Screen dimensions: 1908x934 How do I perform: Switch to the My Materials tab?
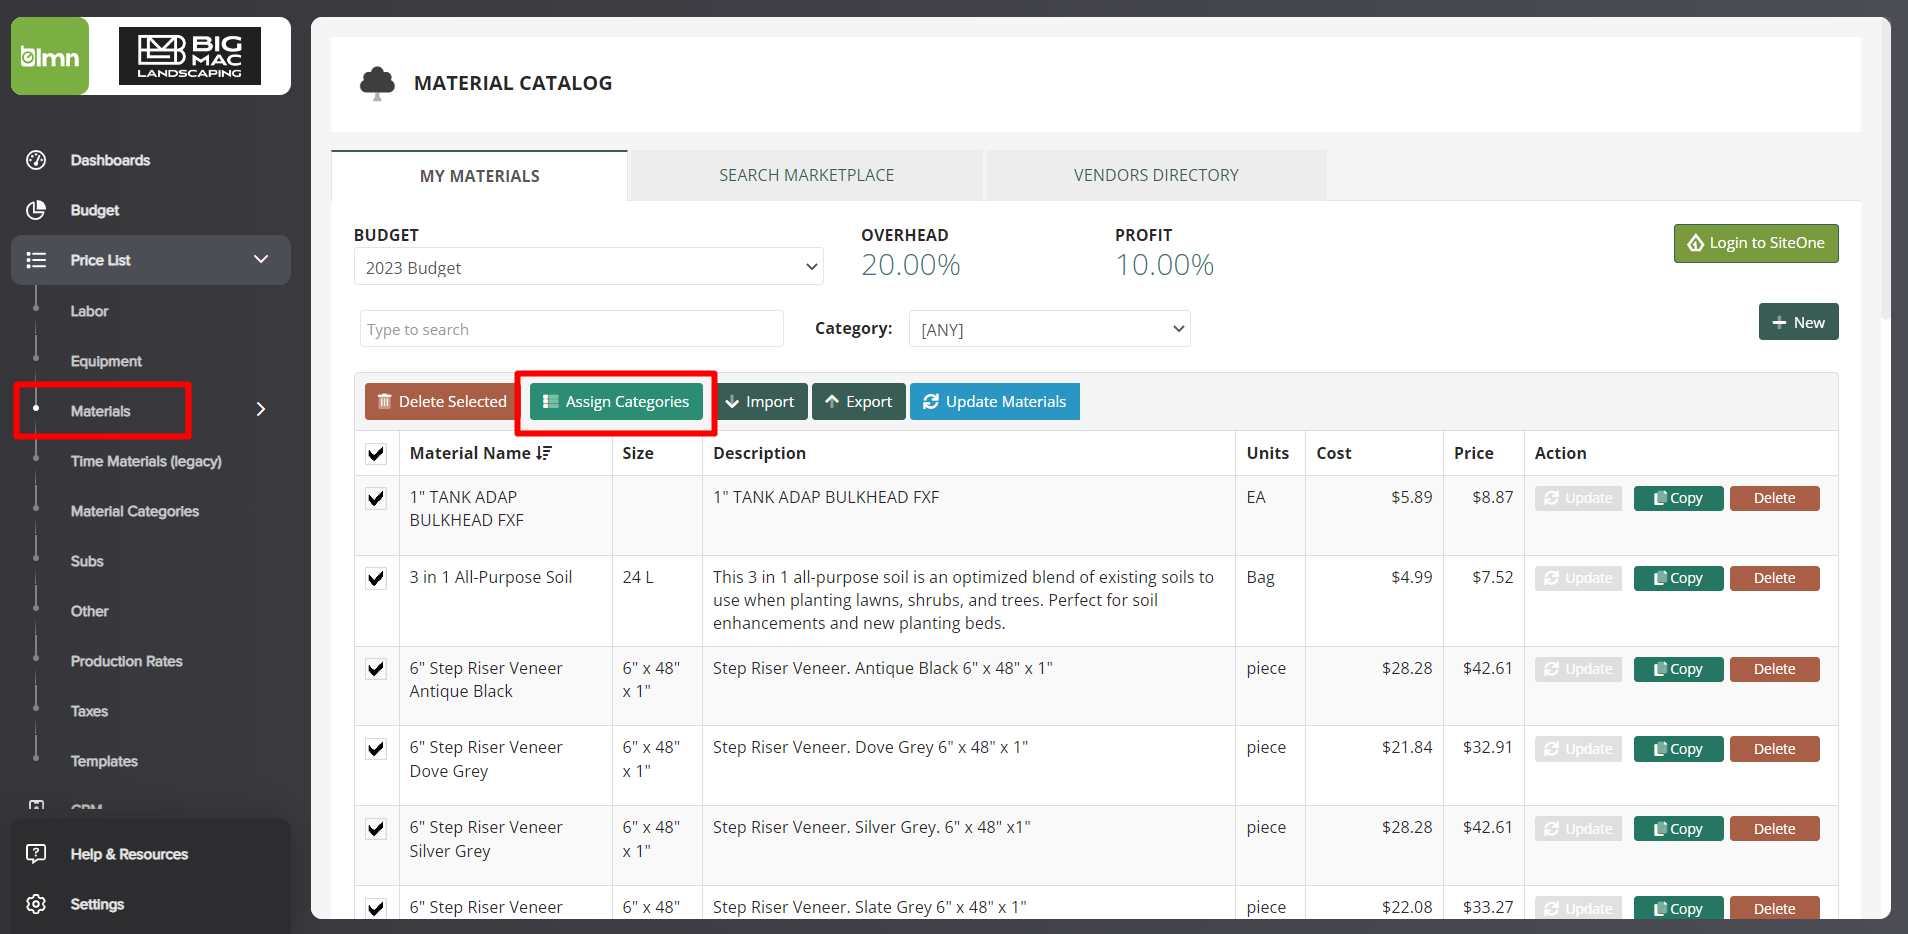pyautogui.click(x=479, y=176)
